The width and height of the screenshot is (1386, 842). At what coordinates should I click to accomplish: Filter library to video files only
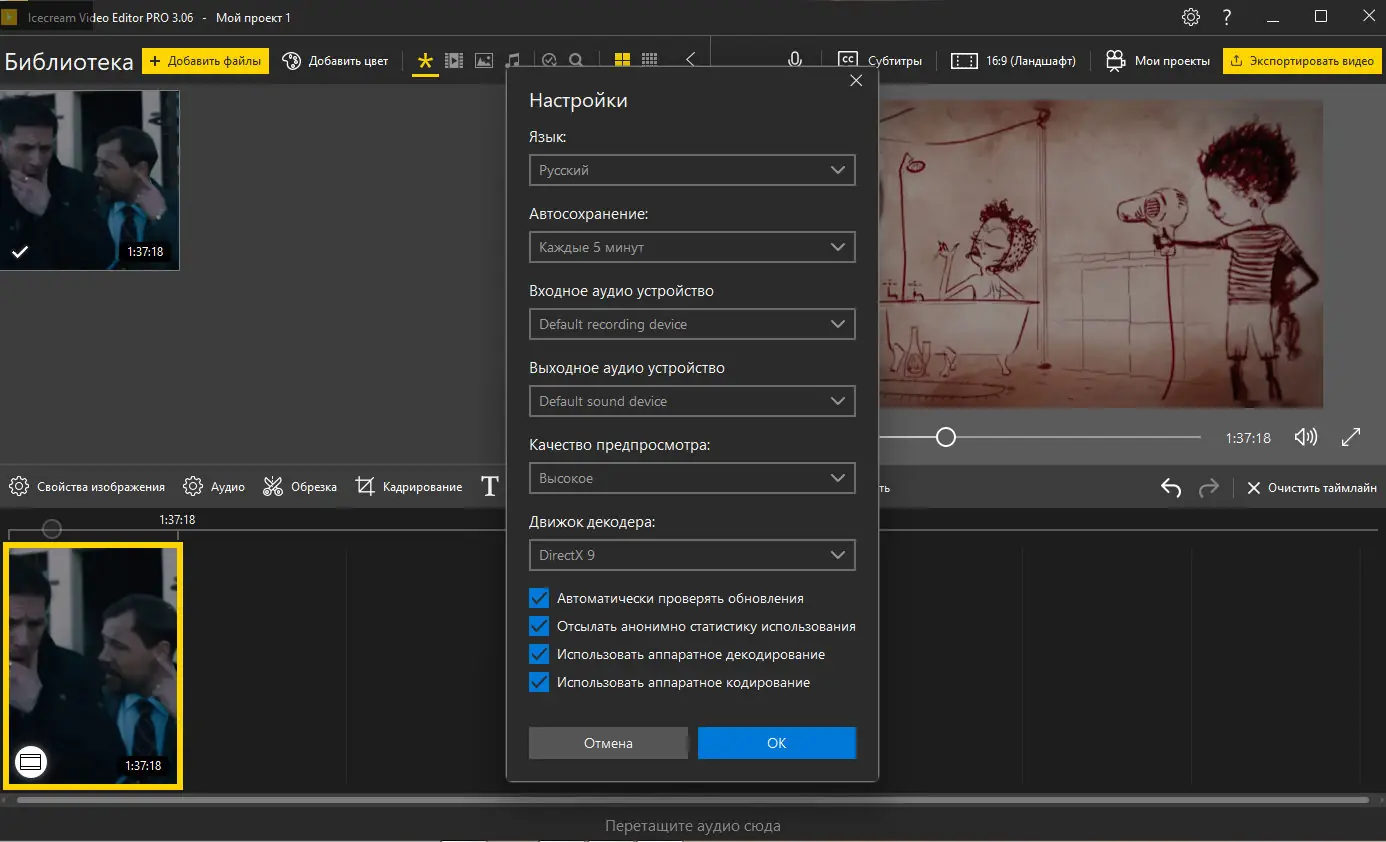(x=454, y=61)
